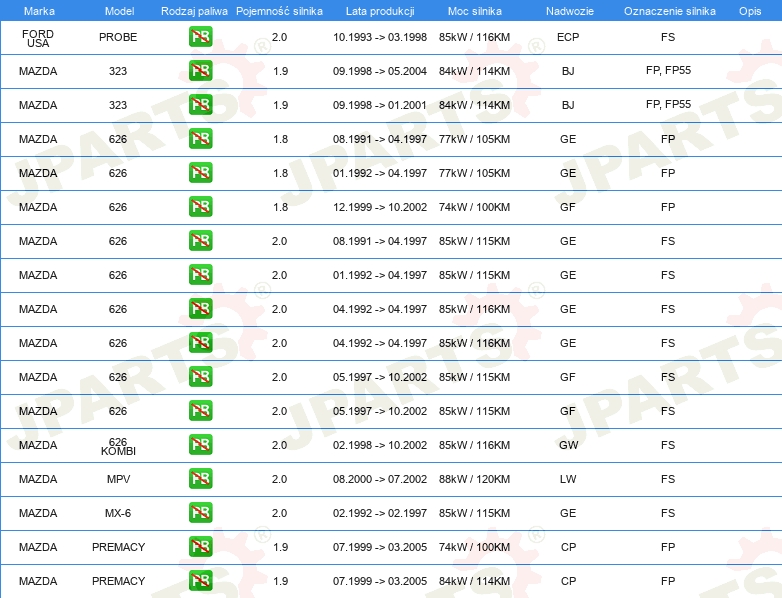Click the Pojemność silnika column header

pos(279,11)
